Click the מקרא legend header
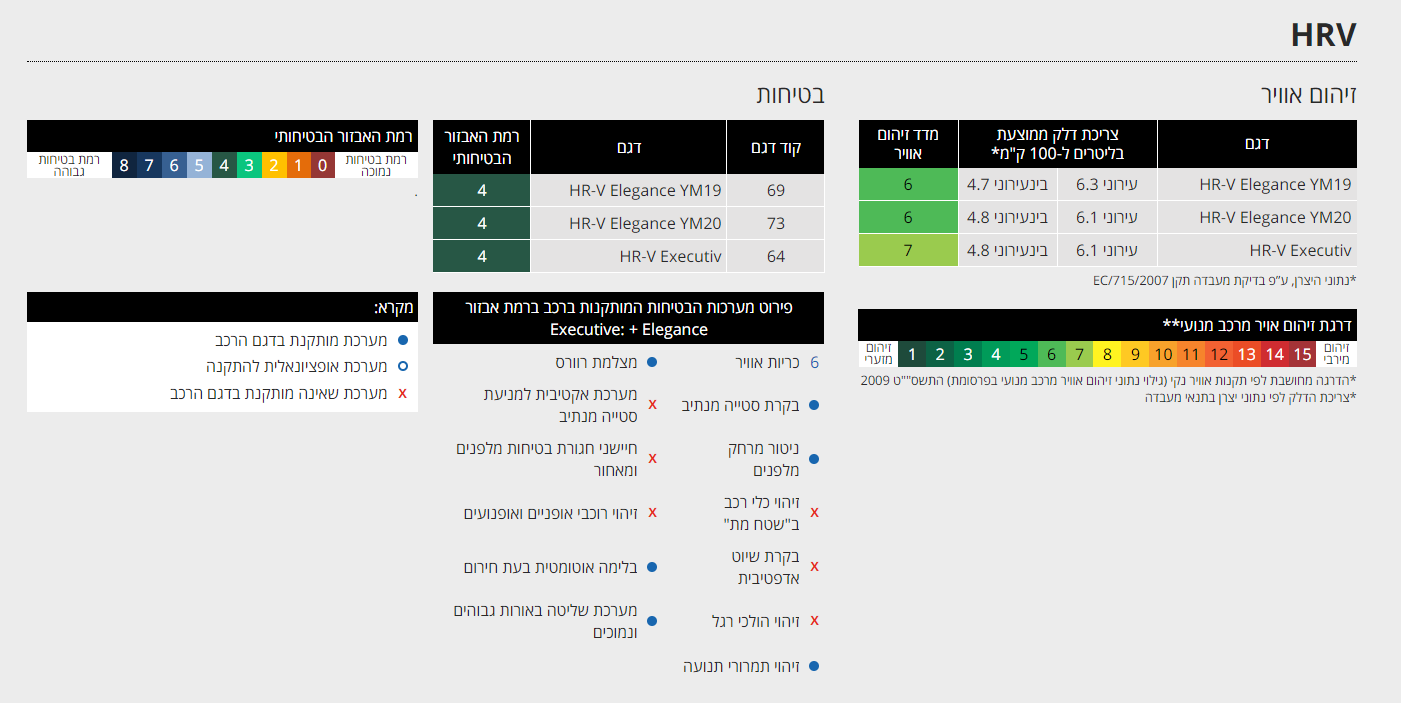1401x703 pixels. tap(222, 307)
